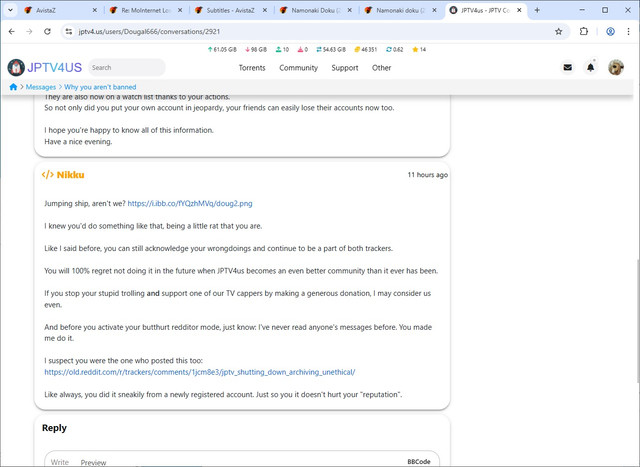640x467 pixels.
Task: Open the Other menu
Action: click(381, 68)
